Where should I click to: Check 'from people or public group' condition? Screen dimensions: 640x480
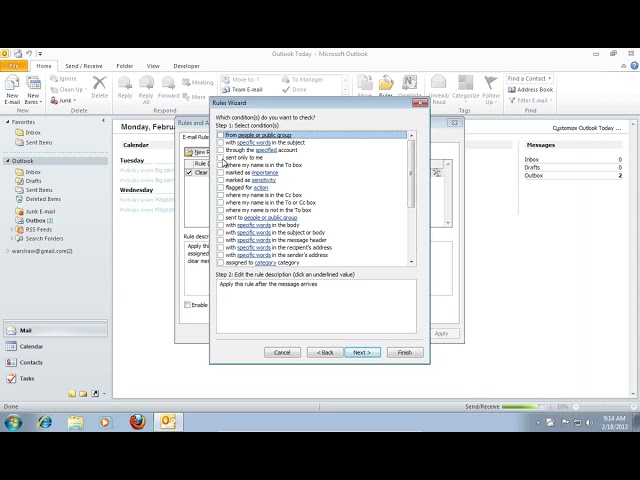coord(220,135)
